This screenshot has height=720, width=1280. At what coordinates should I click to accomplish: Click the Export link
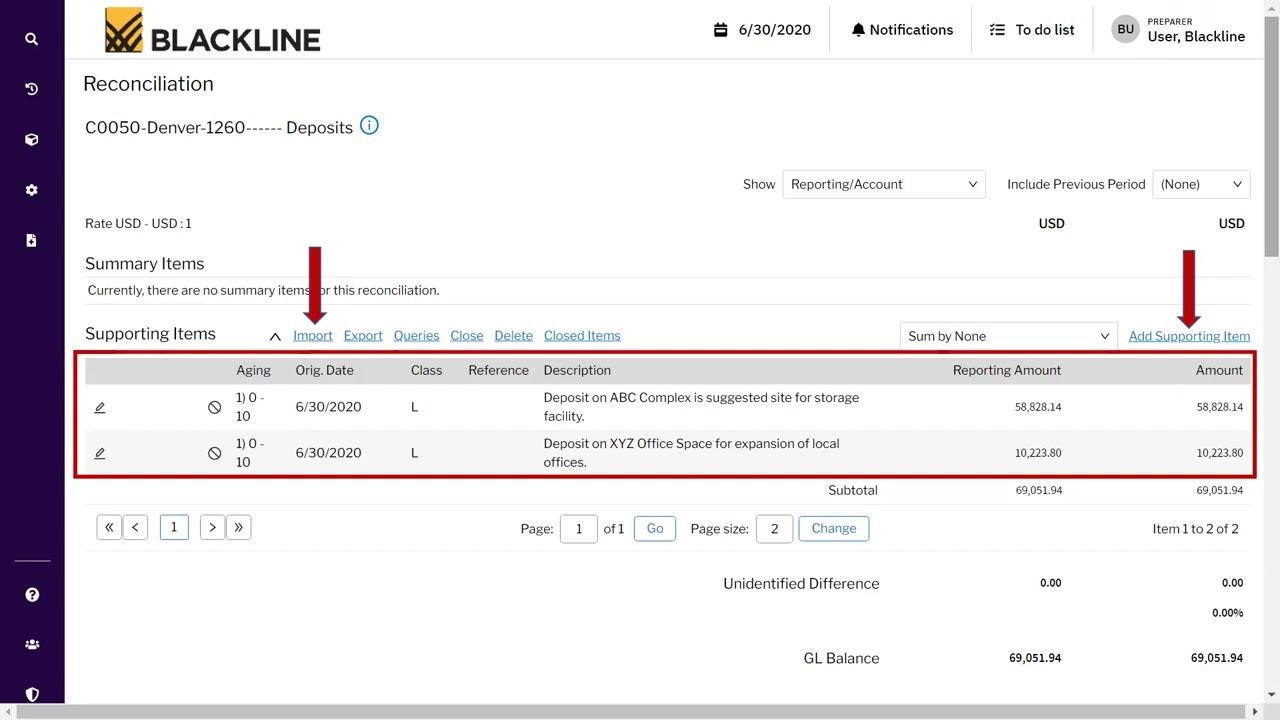(363, 336)
